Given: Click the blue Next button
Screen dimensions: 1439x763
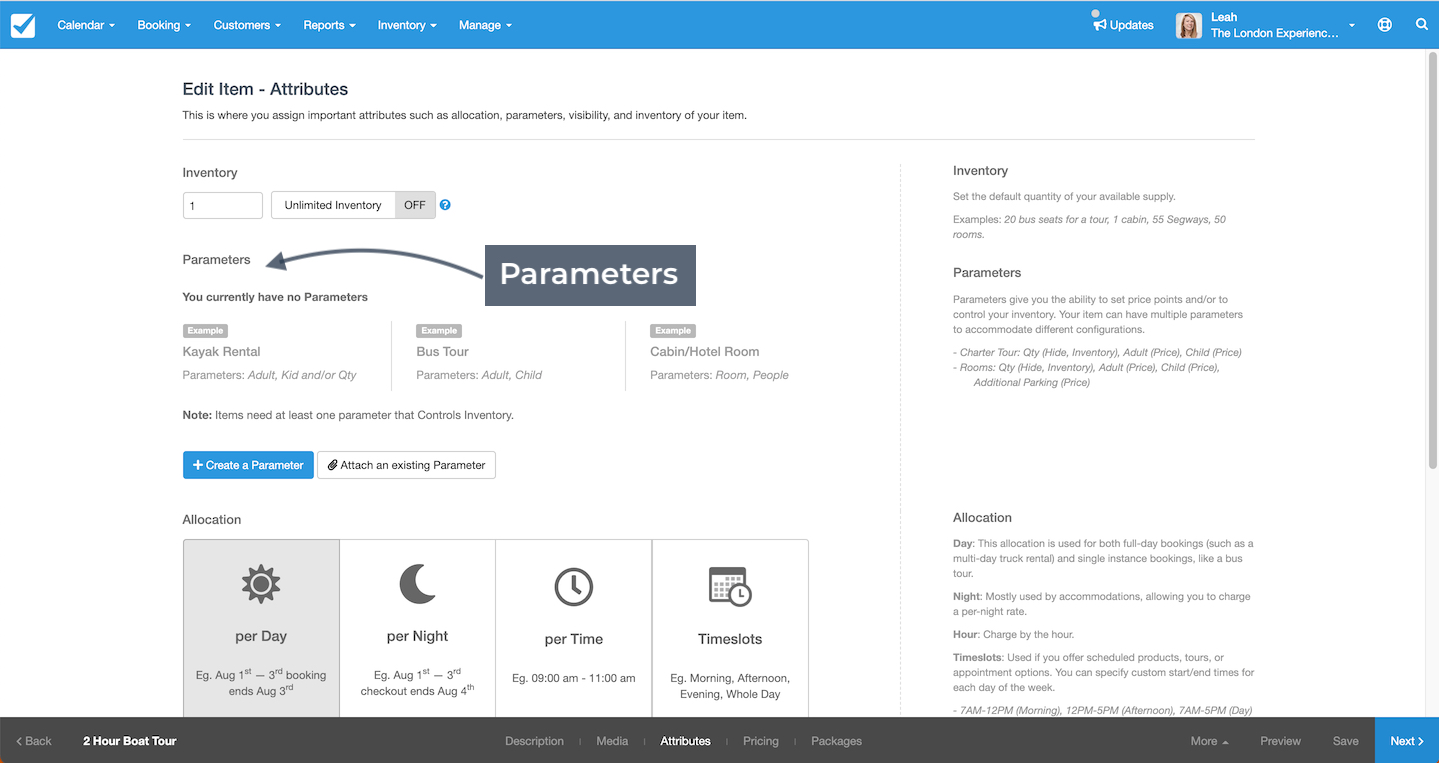Looking at the screenshot, I should (x=1407, y=741).
